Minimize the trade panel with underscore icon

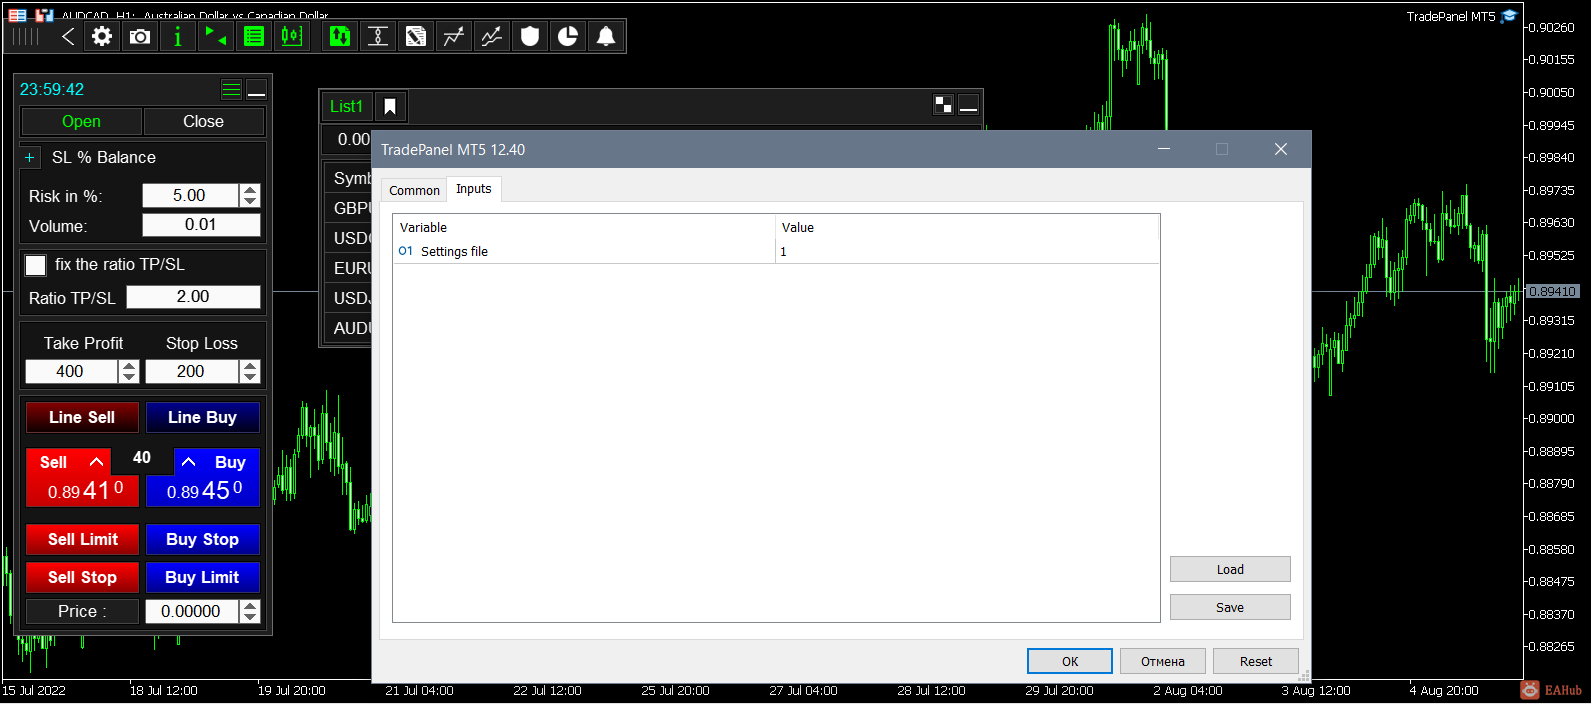[x=257, y=90]
